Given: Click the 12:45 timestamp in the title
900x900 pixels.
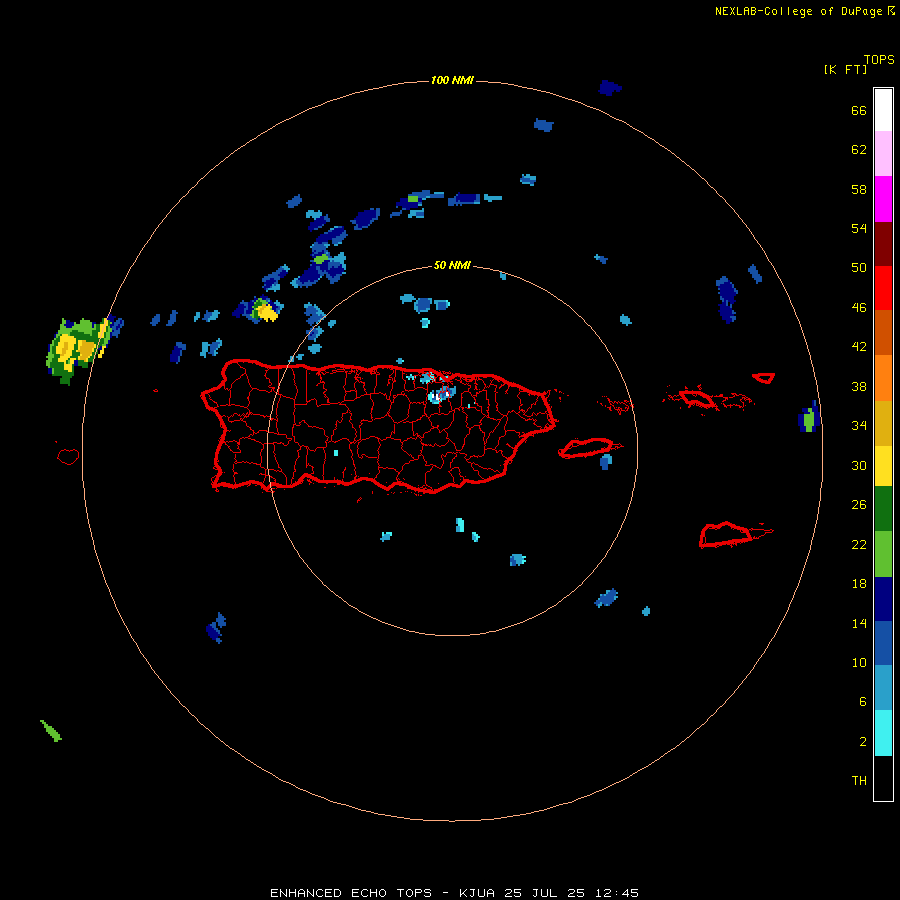Looking at the screenshot, I should click(617, 893).
